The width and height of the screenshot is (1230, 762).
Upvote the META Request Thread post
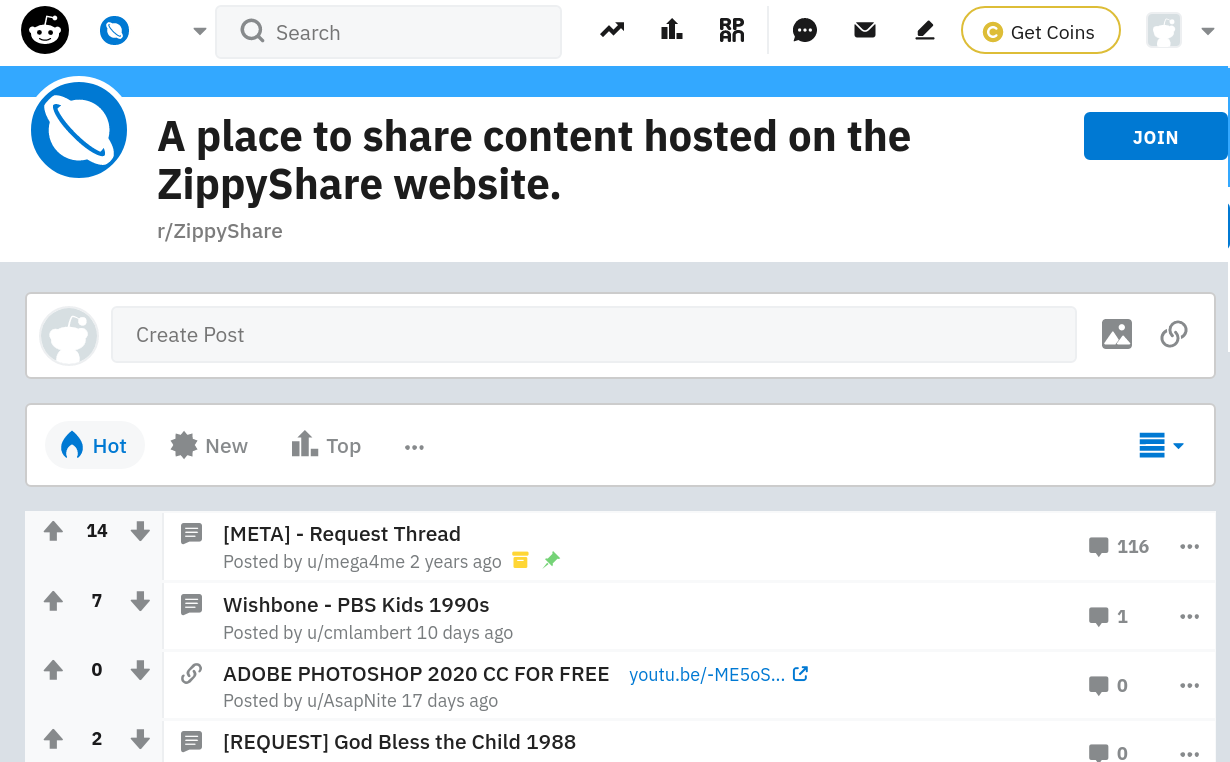(x=53, y=531)
